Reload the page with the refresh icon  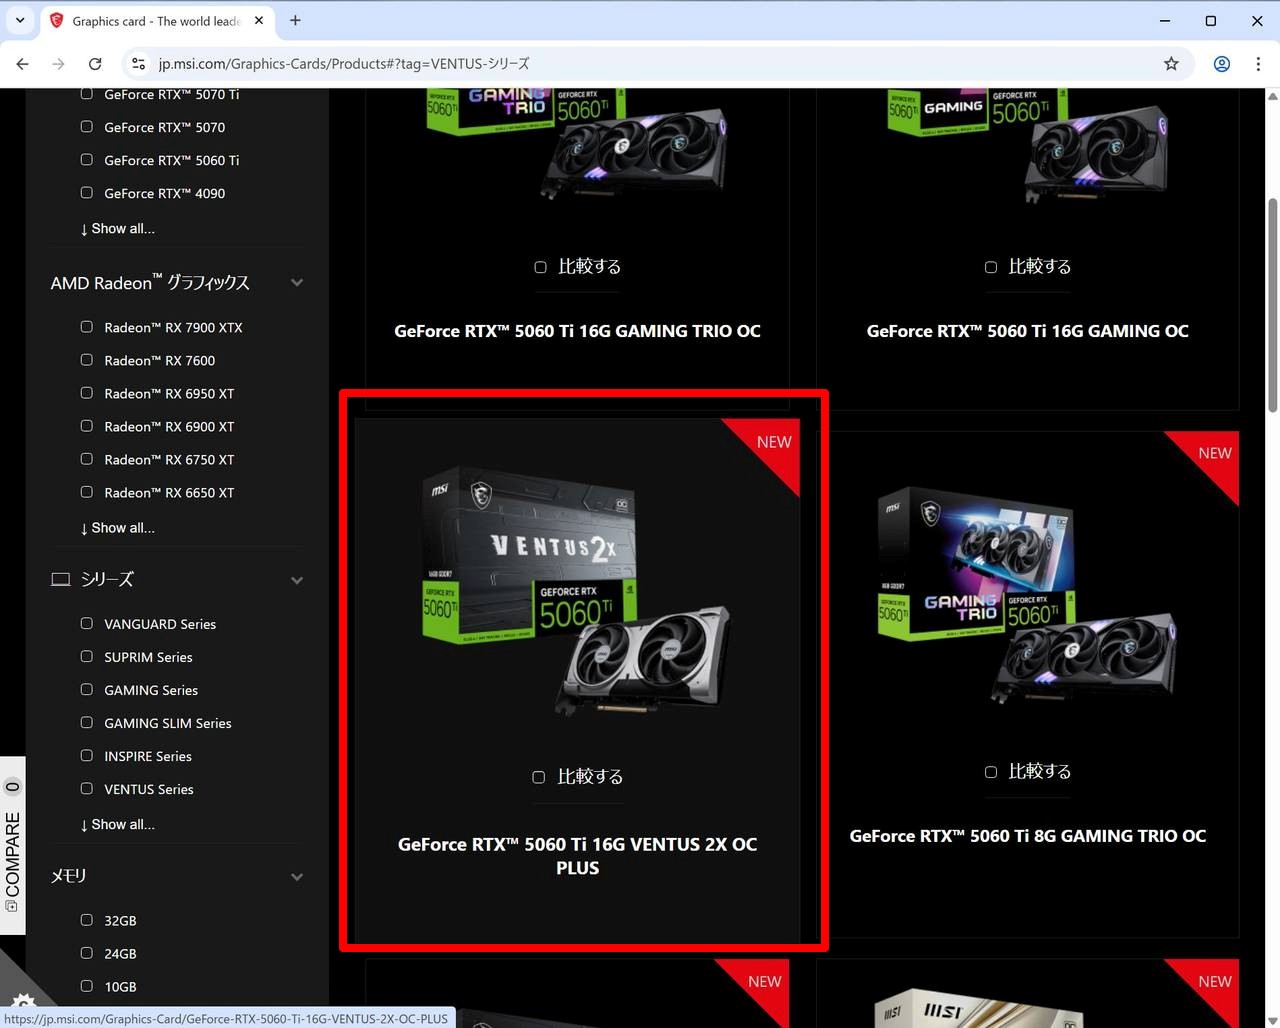95,64
